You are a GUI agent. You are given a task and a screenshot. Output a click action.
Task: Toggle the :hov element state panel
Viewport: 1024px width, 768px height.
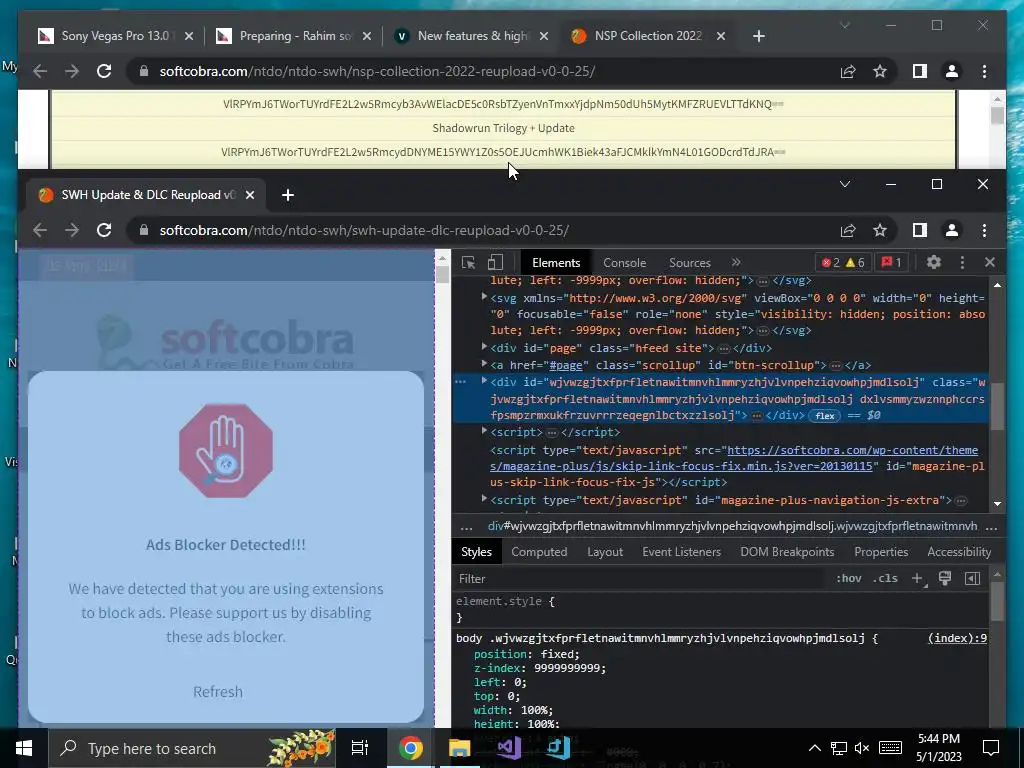[848, 579]
